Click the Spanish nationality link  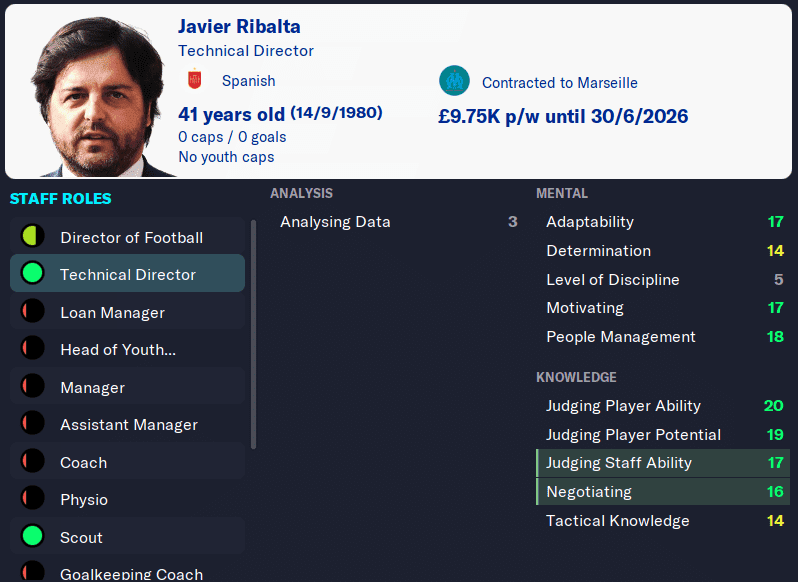[248, 81]
